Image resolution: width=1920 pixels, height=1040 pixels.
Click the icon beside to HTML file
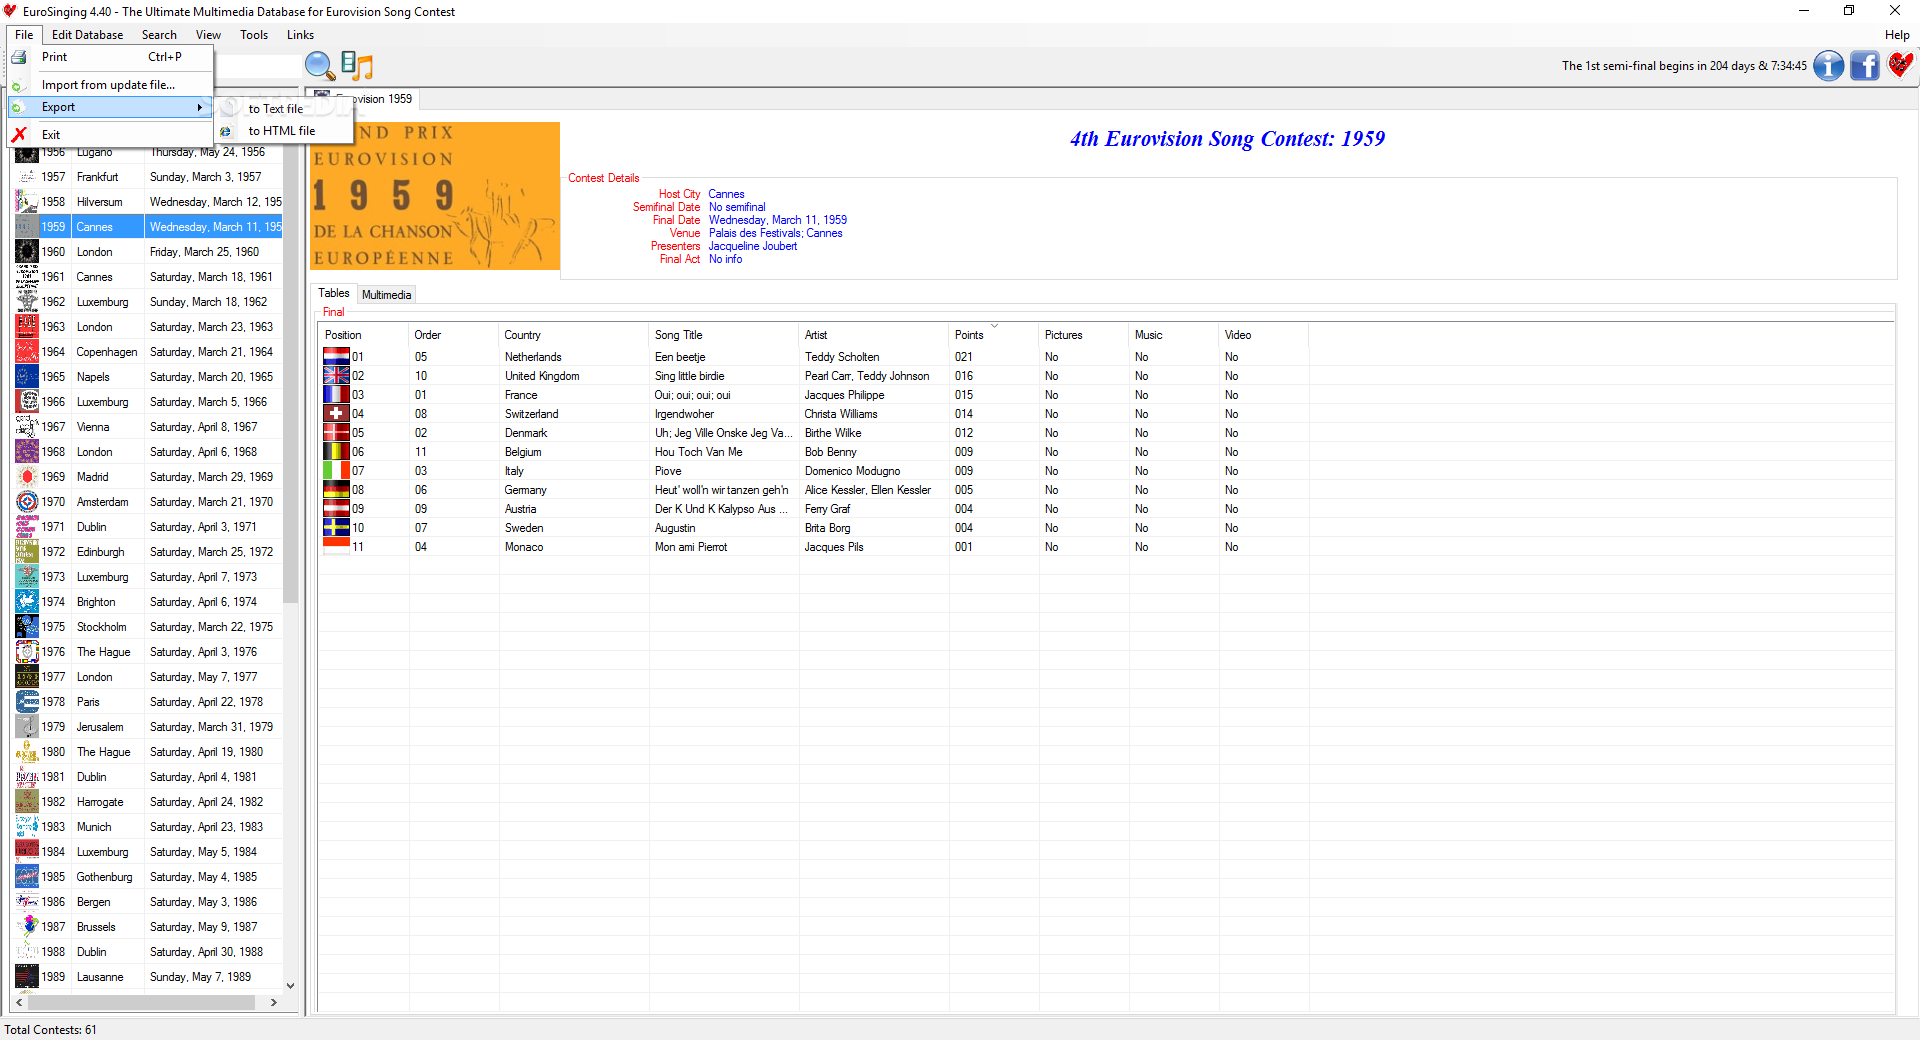pos(226,131)
